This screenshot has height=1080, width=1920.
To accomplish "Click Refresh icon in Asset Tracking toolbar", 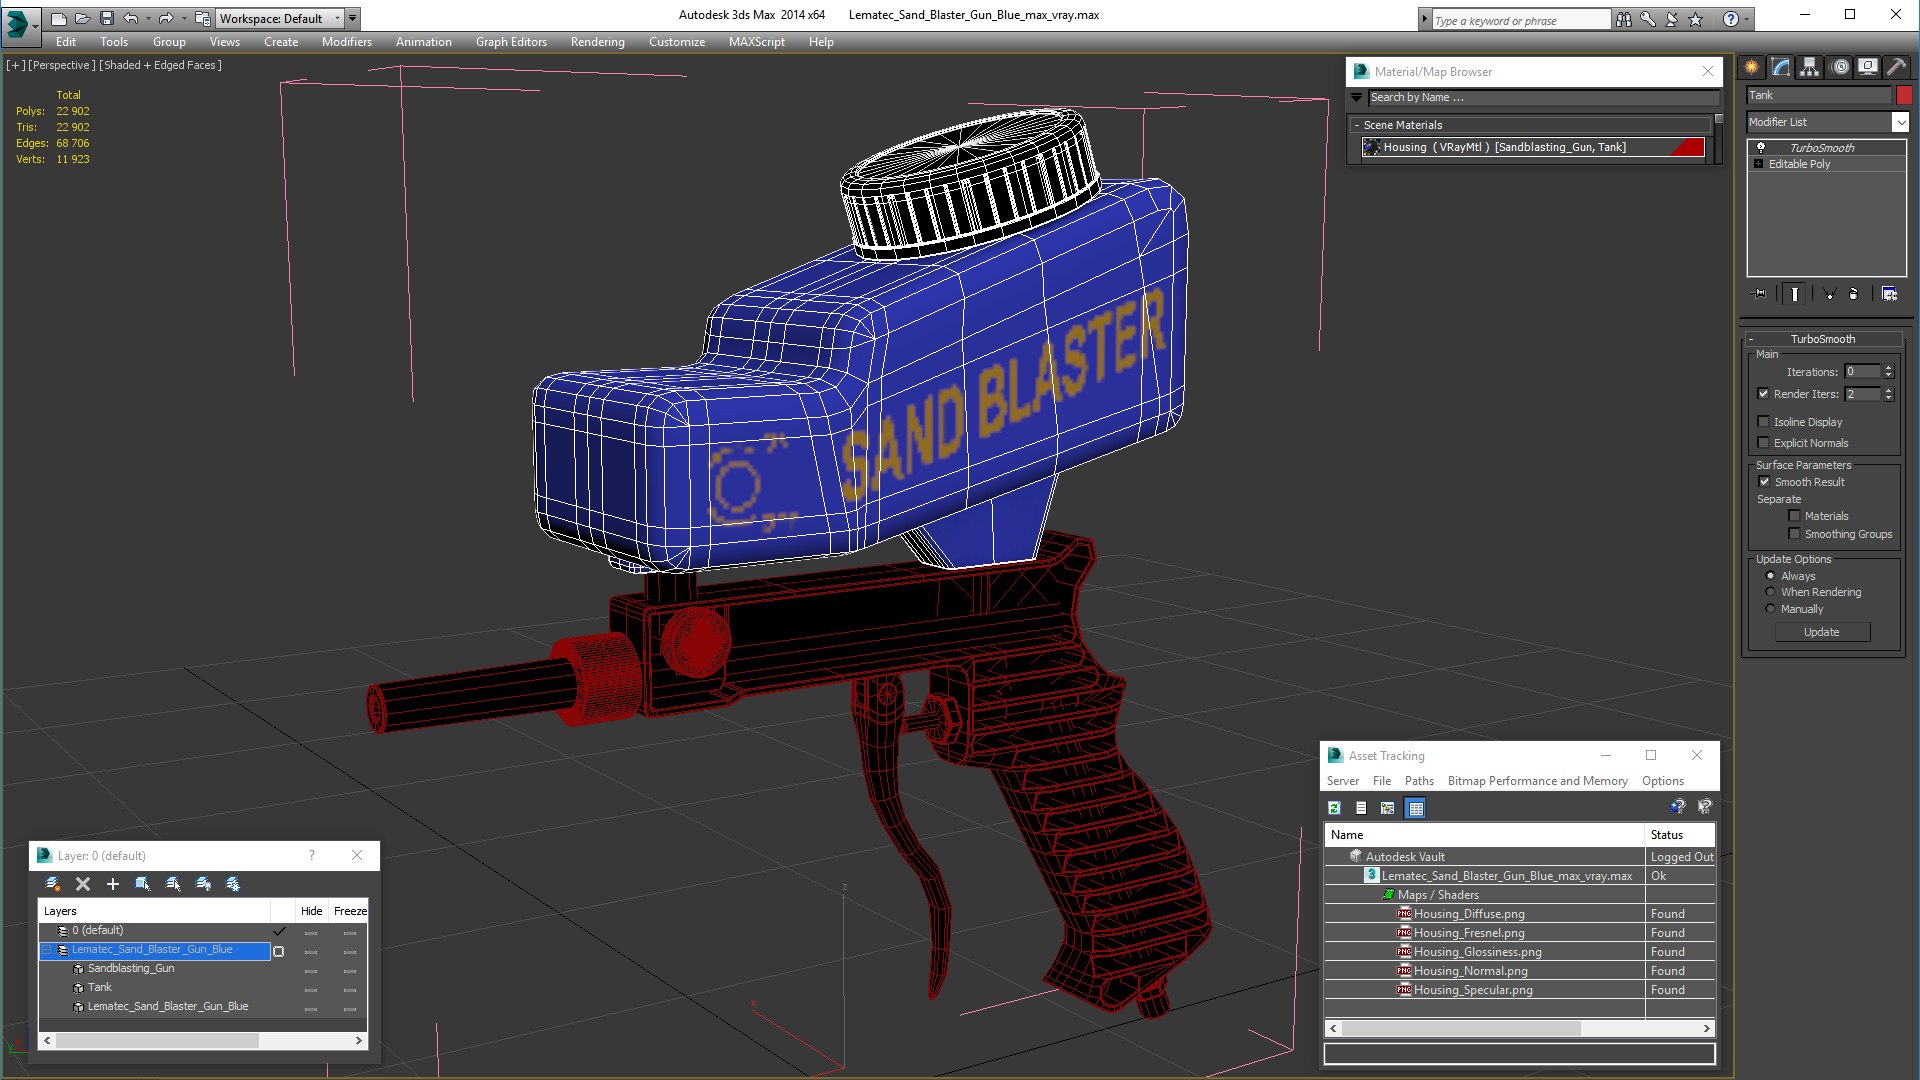I will click(x=1334, y=808).
